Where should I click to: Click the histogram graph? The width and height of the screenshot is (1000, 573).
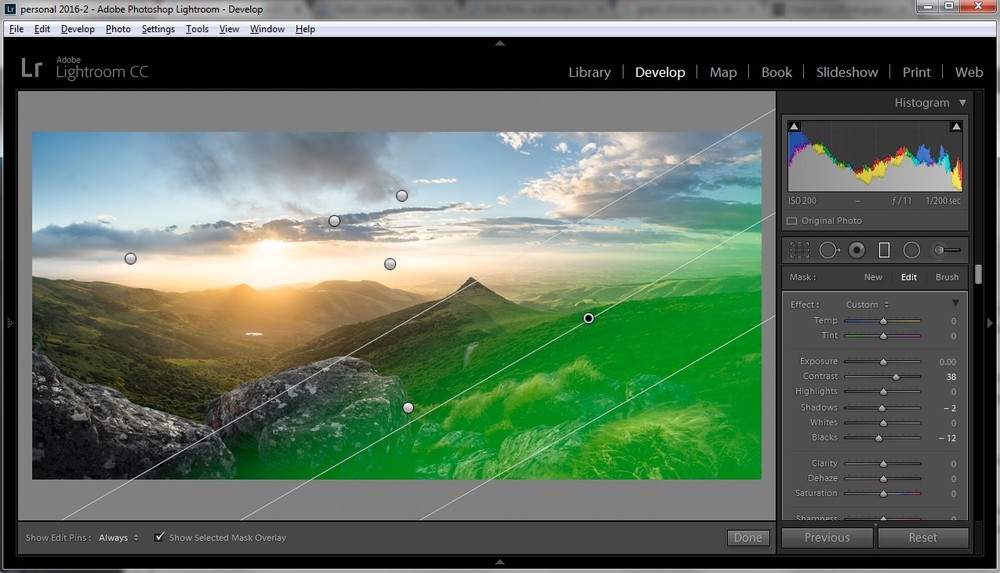(x=875, y=156)
